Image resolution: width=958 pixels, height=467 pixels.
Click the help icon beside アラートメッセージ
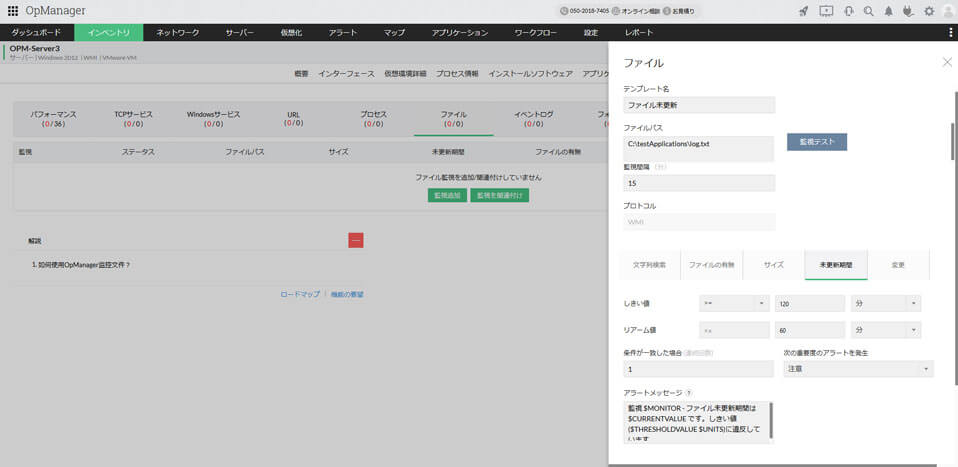click(x=689, y=393)
